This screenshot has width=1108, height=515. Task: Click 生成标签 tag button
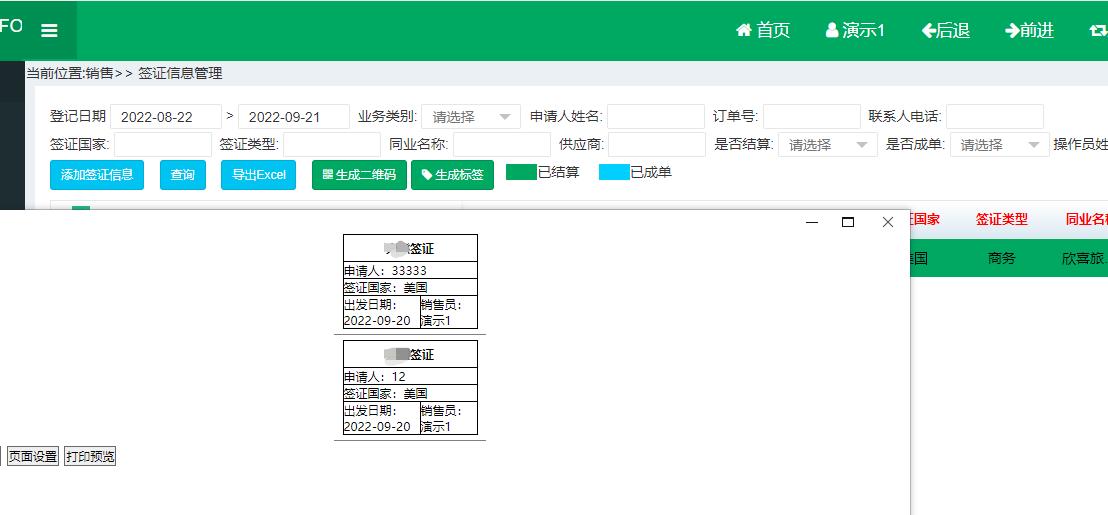coord(452,175)
